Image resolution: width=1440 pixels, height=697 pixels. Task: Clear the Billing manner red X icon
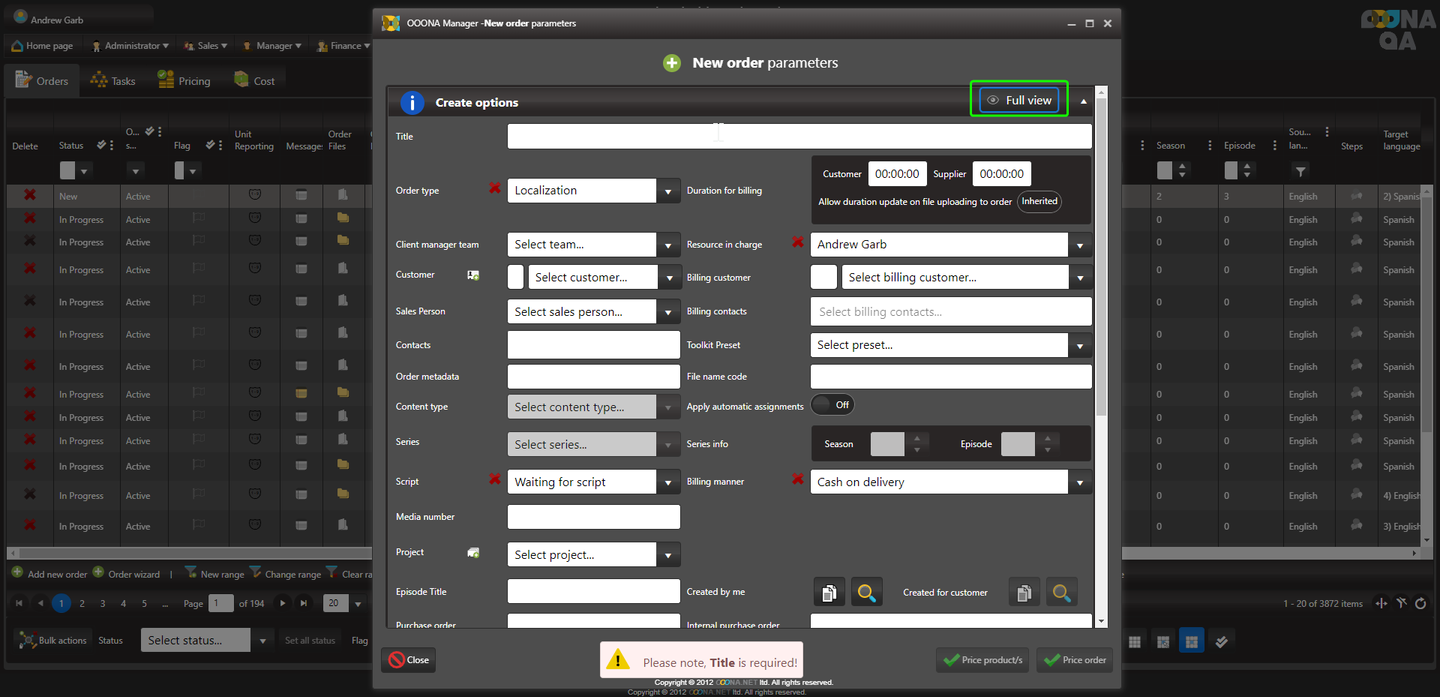pos(797,480)
